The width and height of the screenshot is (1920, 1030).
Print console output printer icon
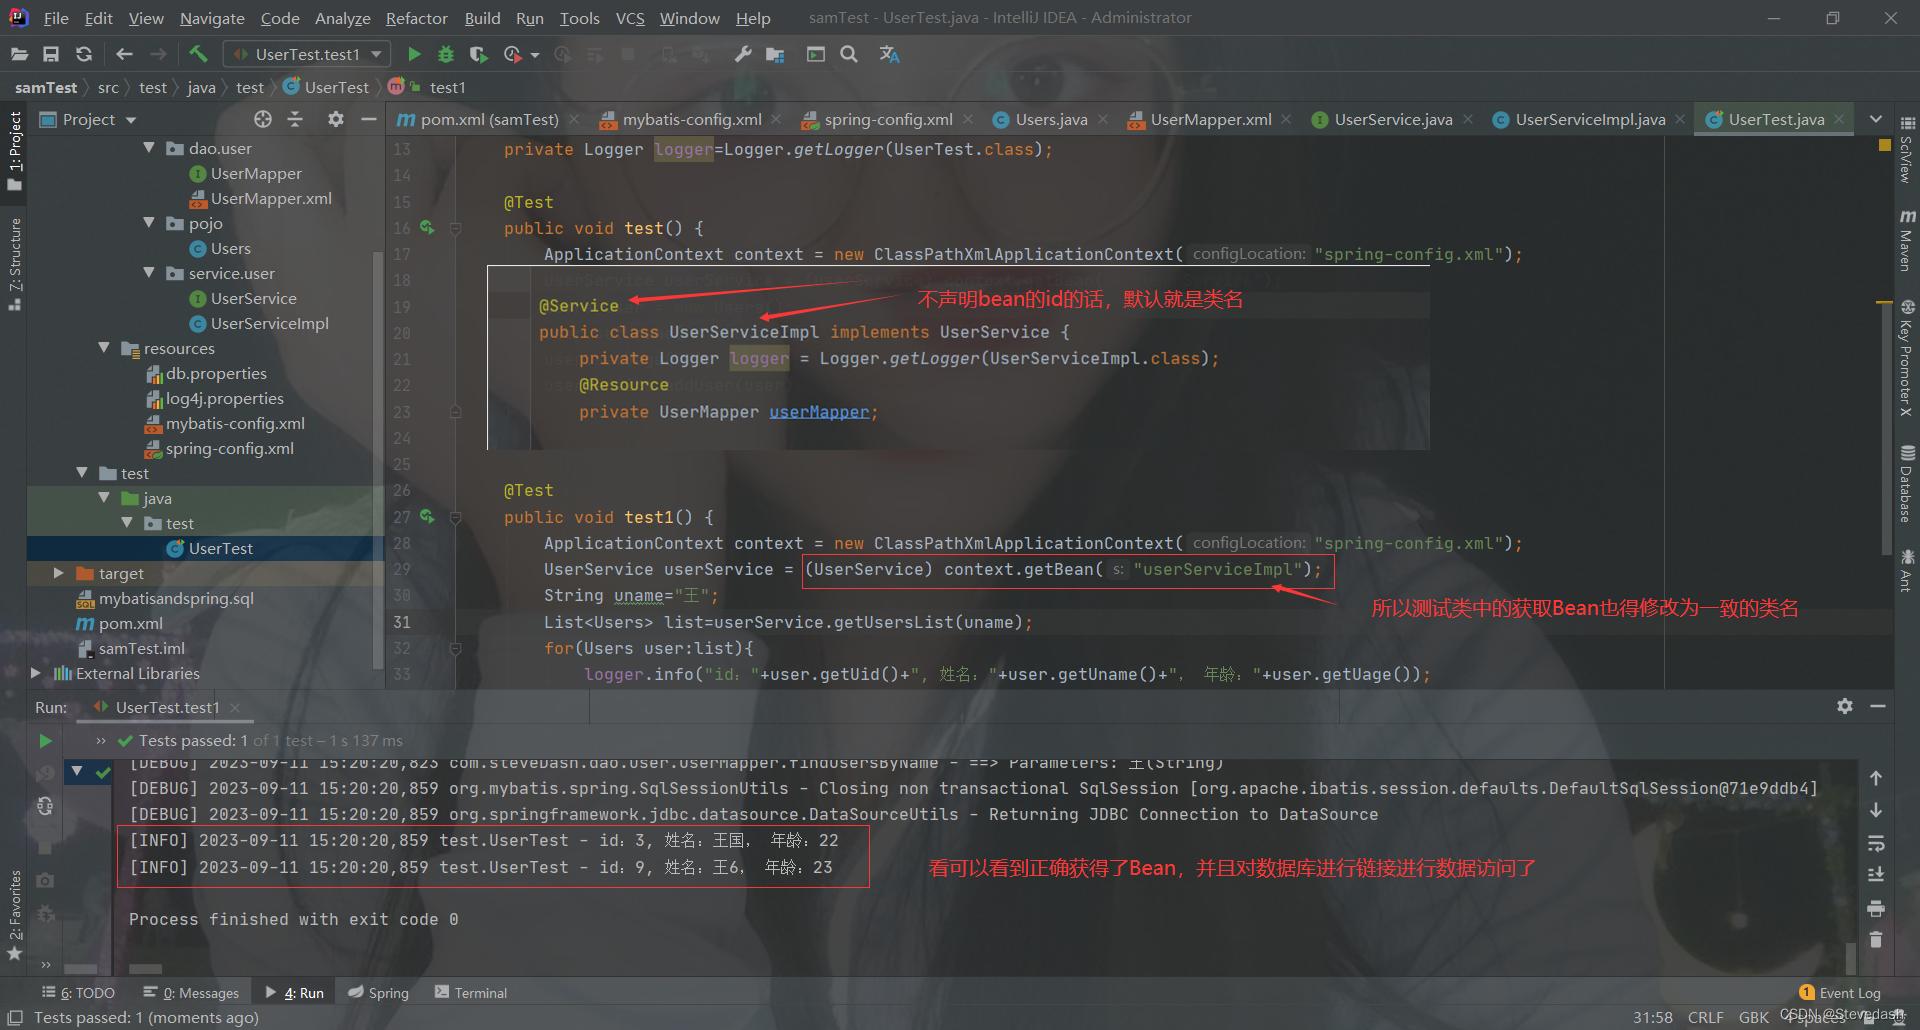tap(1876, 908)
